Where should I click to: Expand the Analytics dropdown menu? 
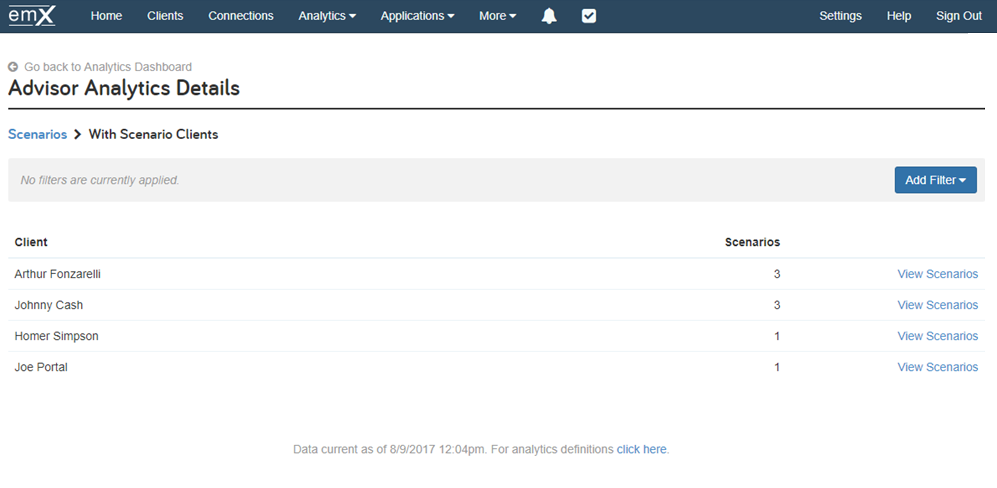327,16
